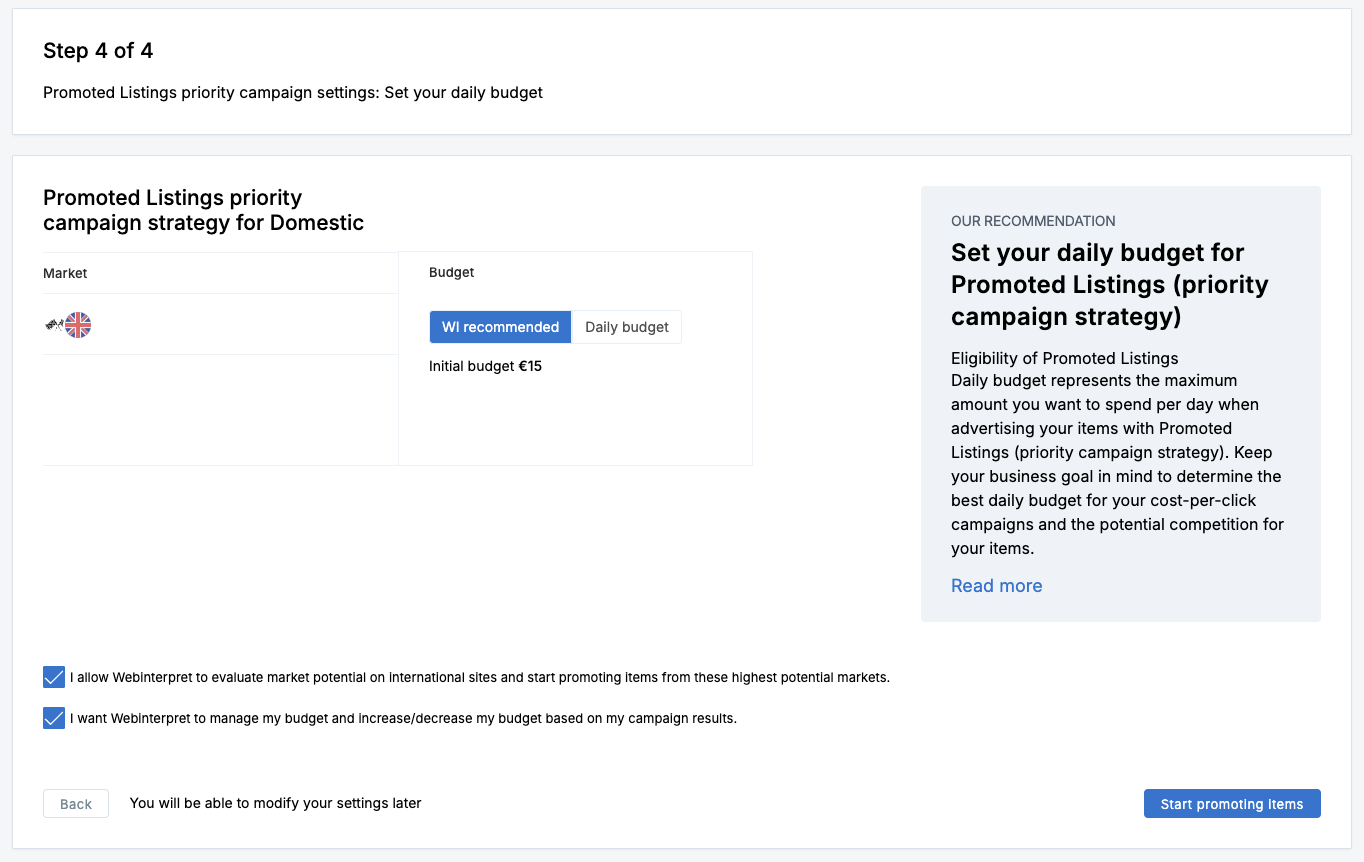
Task: Switch to the Daily budget option
Action: [627, 327]
